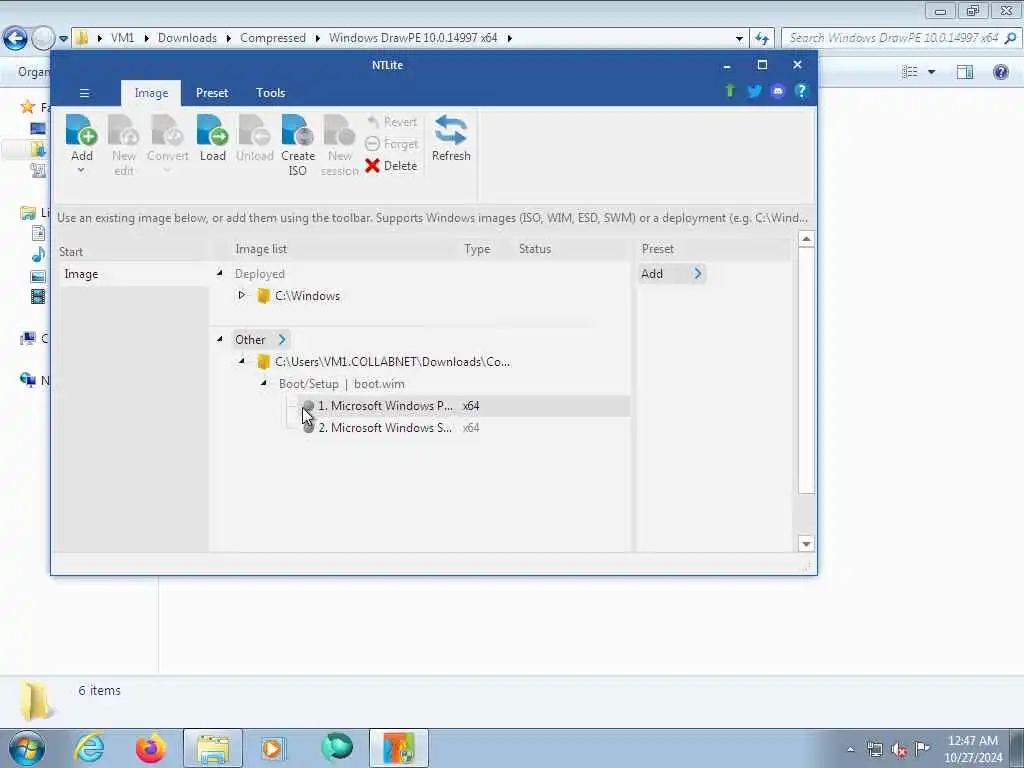Click the Add image toolbar icon
The width and height of the screenshot is (1024, 768).
tap(82, 130)
